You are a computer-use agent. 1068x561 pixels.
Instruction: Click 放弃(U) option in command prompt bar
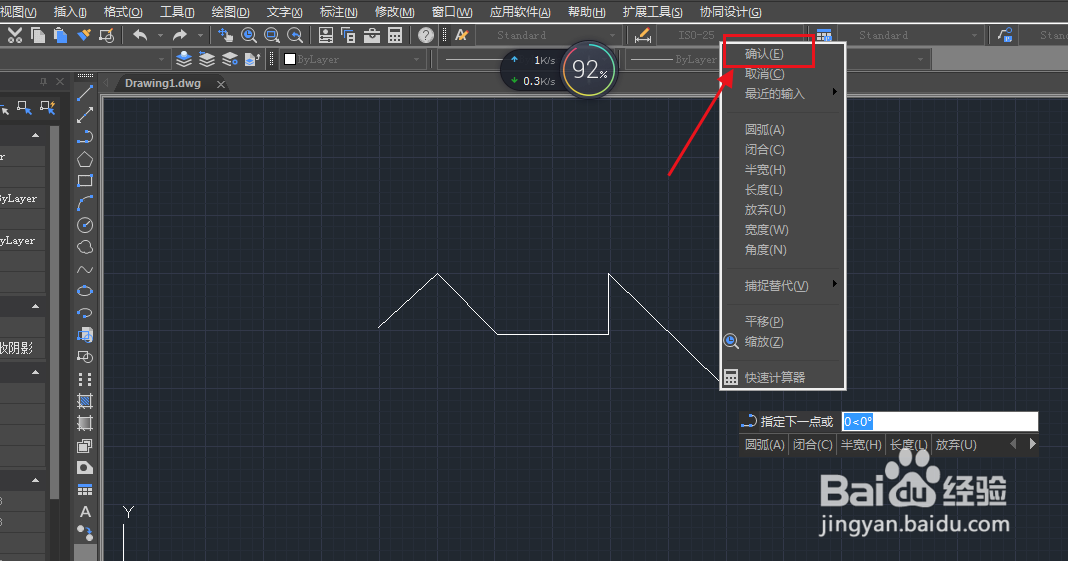pyautogui.click(x=956, y=445)
